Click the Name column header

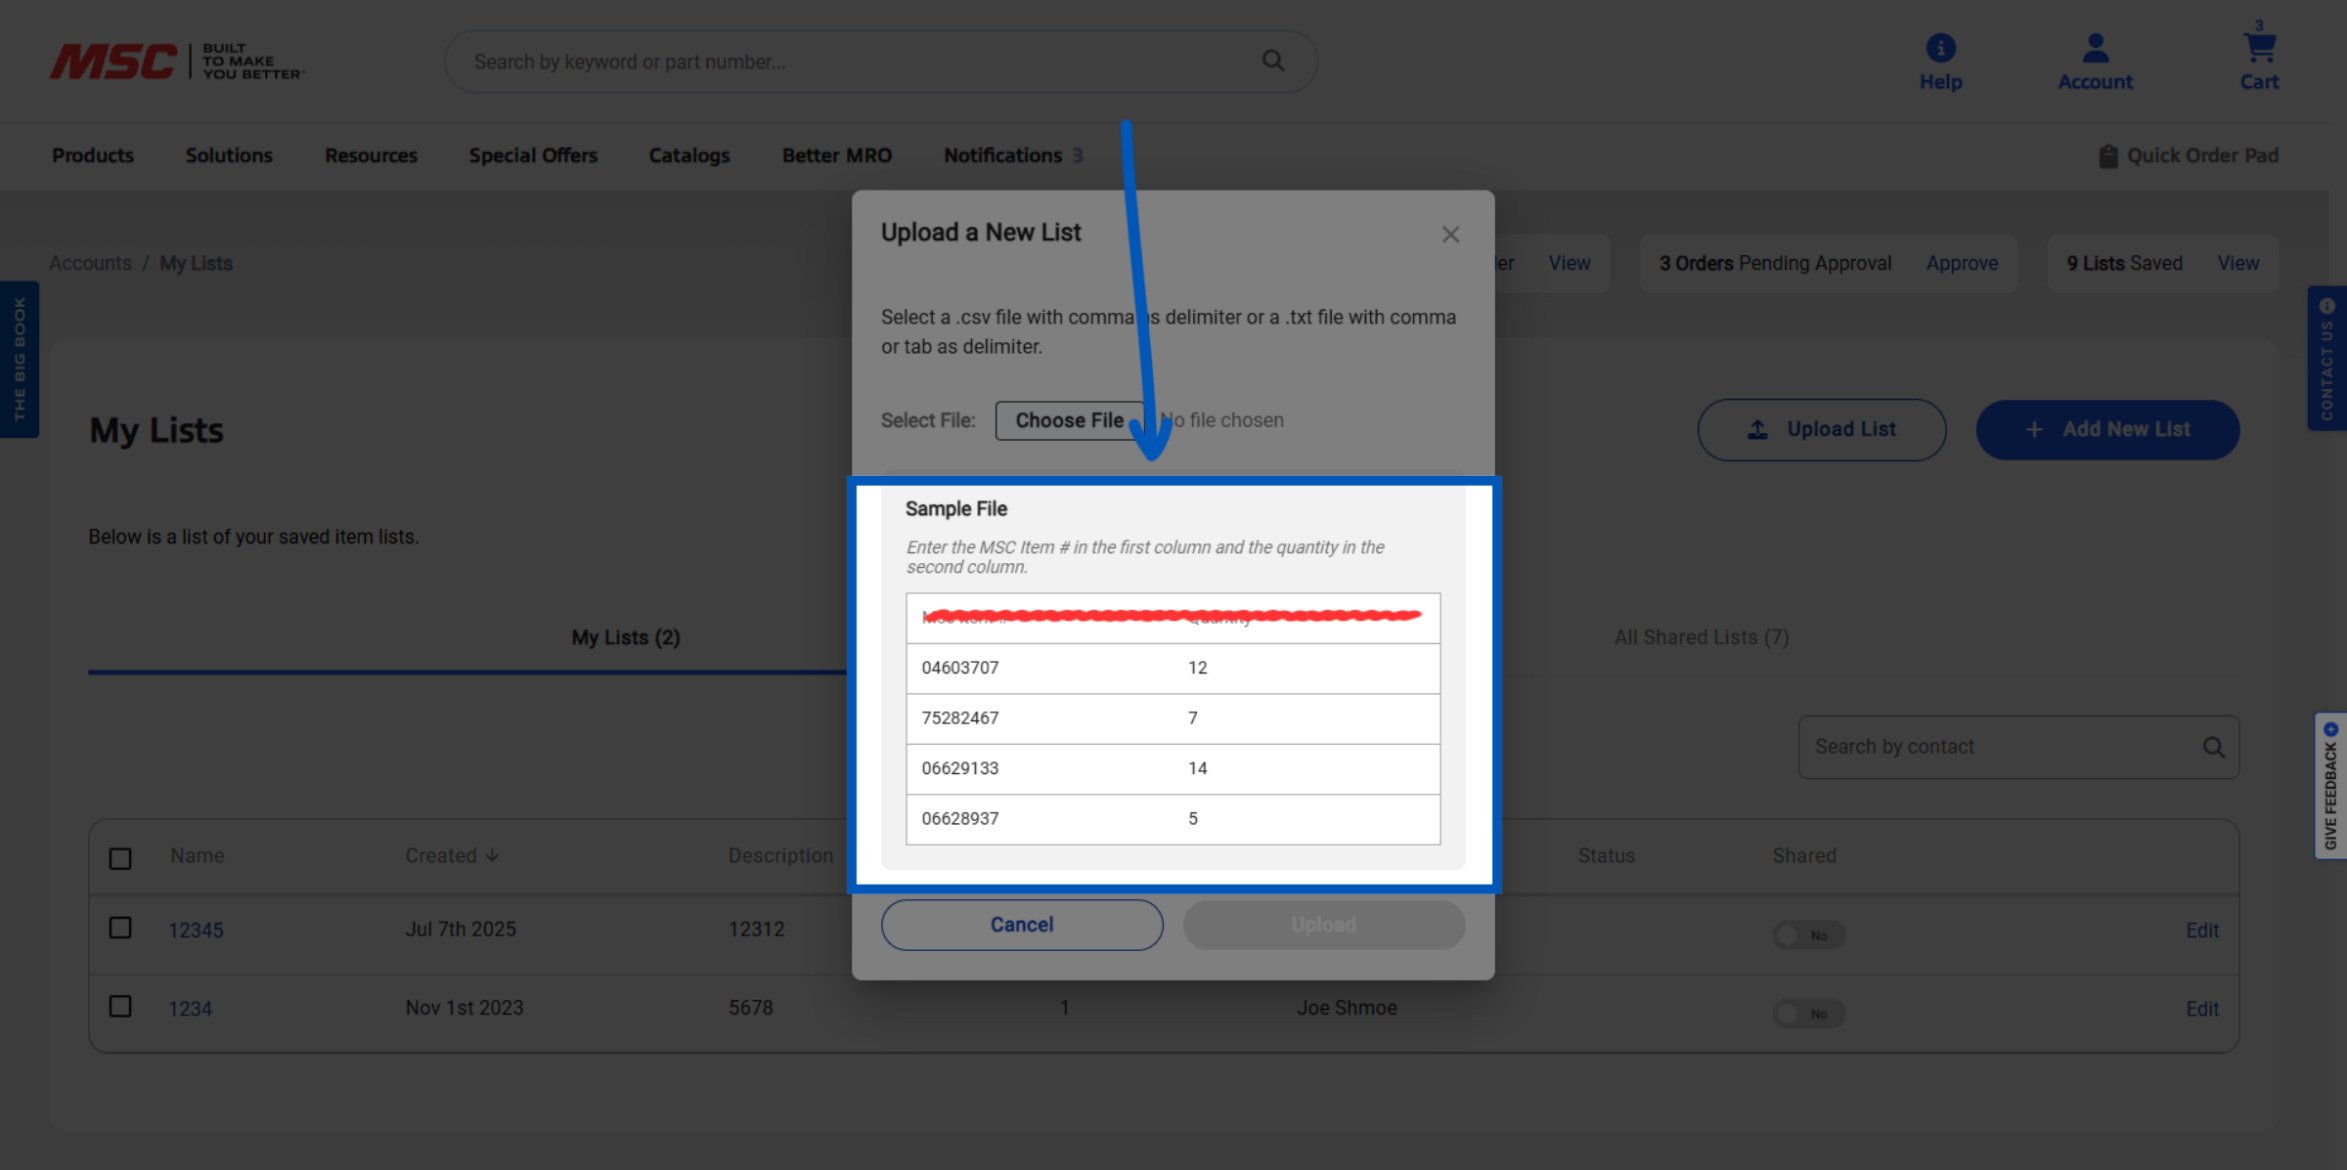pos(197,856)
